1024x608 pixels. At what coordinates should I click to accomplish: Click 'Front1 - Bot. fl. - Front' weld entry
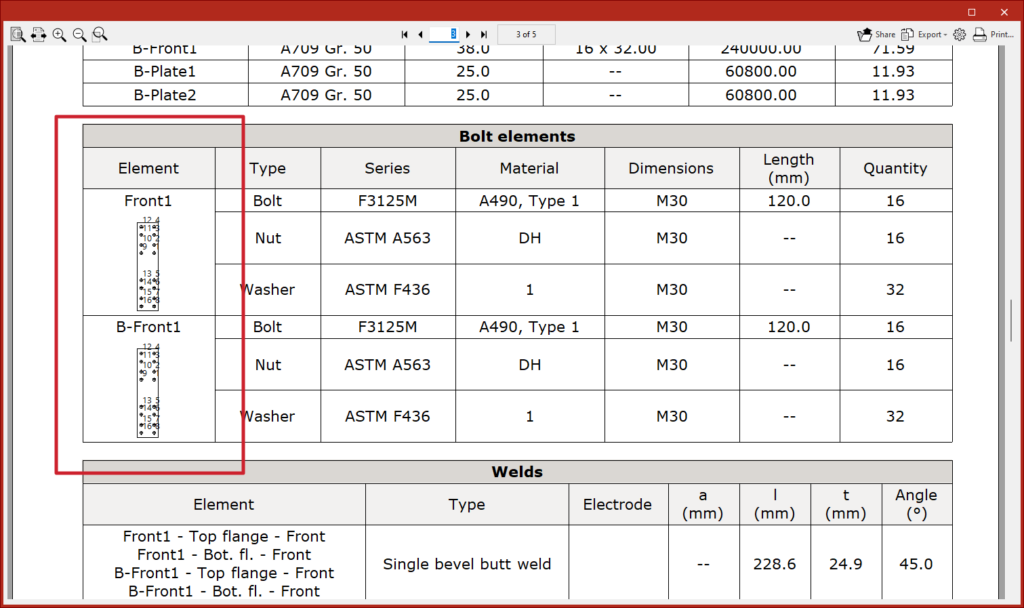click(x=223, y=554)
